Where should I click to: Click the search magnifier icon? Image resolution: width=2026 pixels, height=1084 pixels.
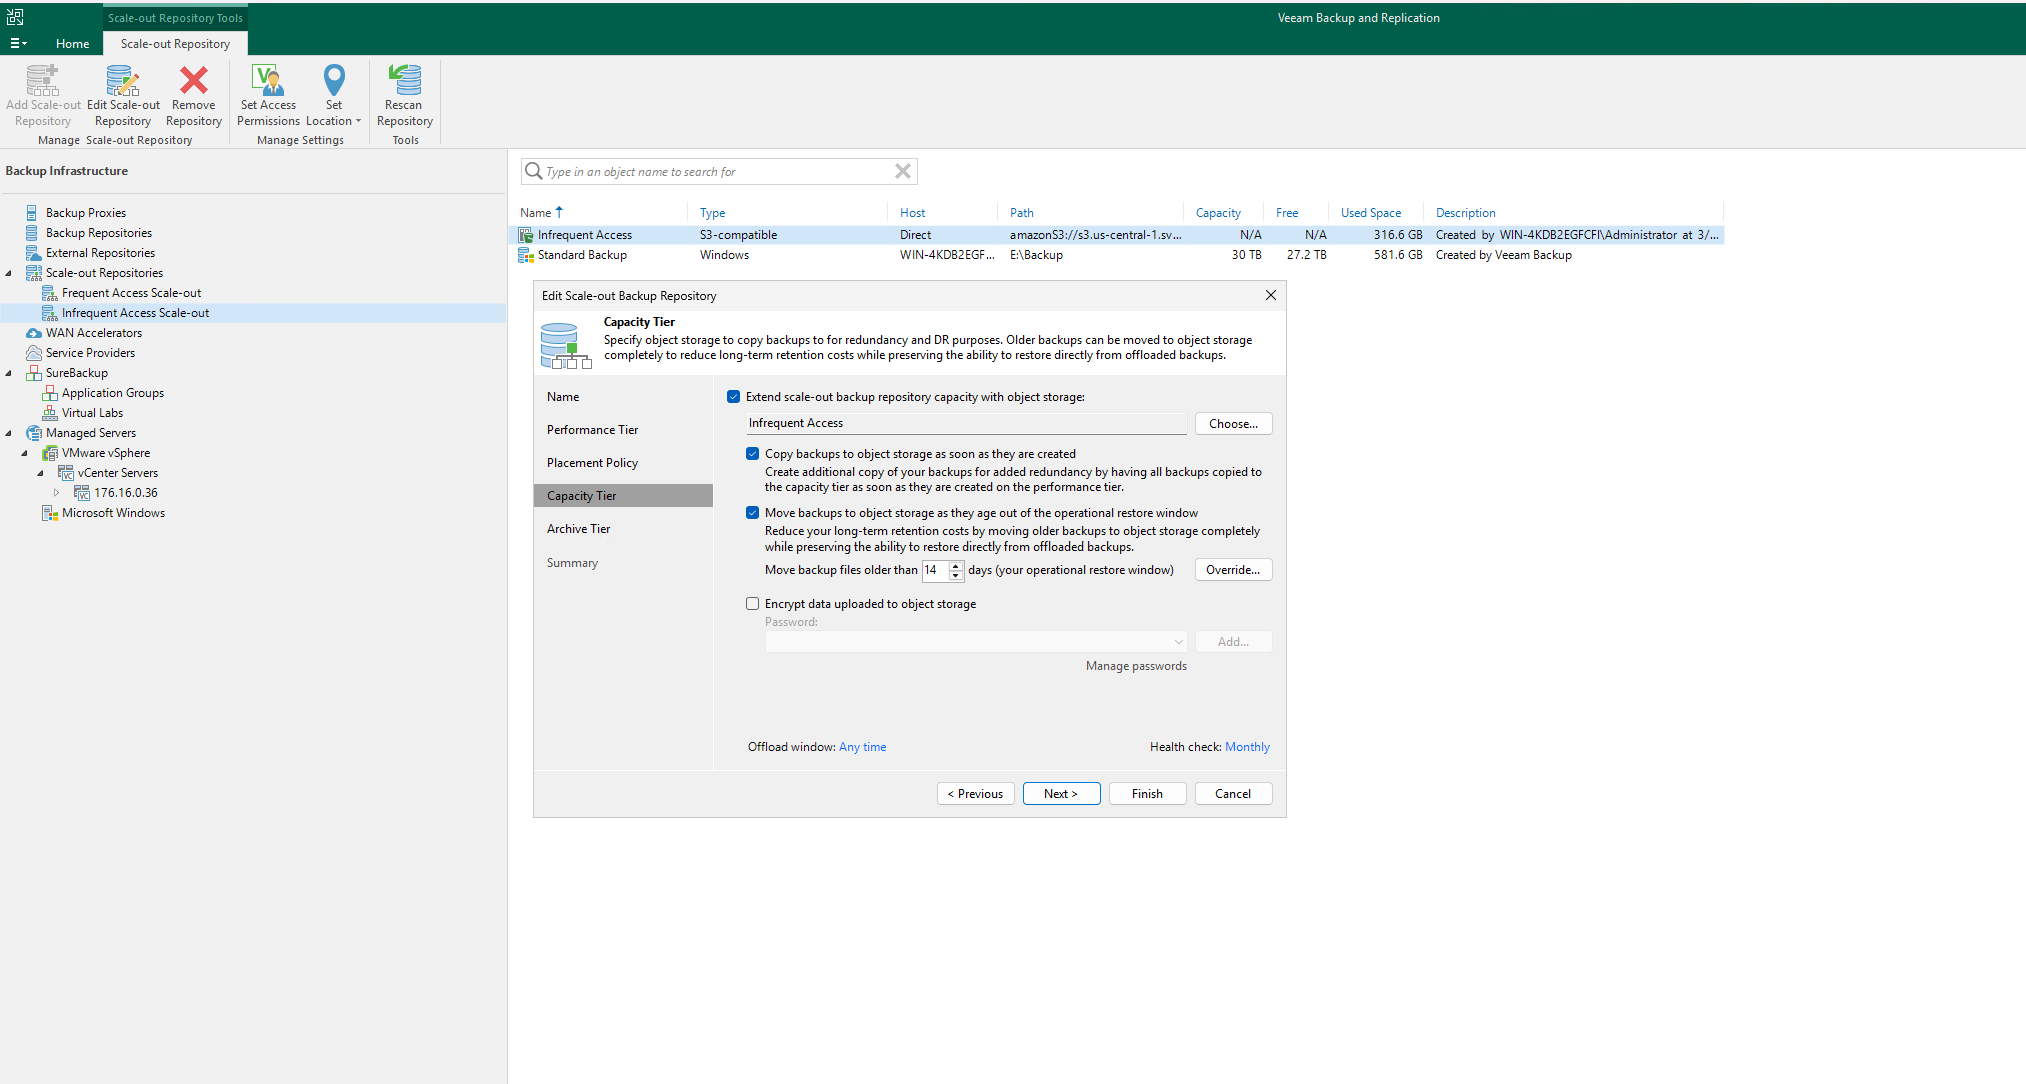pos(534,171)
